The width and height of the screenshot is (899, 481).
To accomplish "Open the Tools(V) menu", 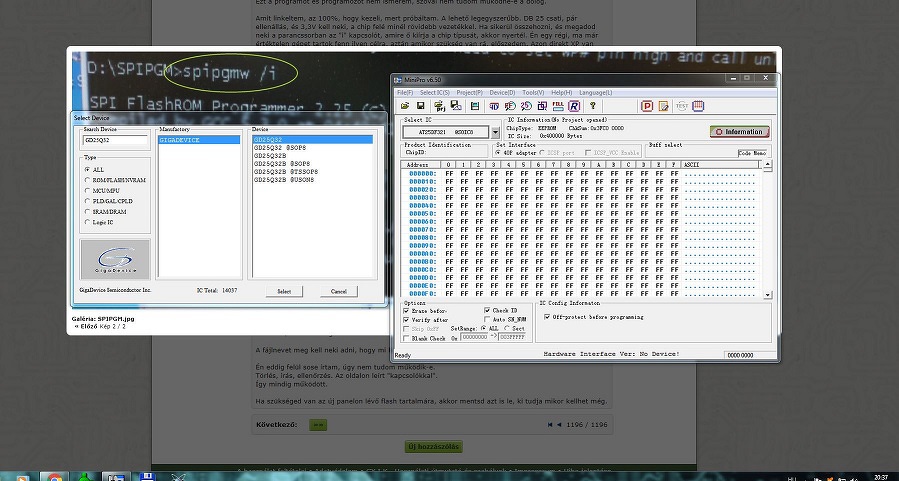I will coord(533,92).
